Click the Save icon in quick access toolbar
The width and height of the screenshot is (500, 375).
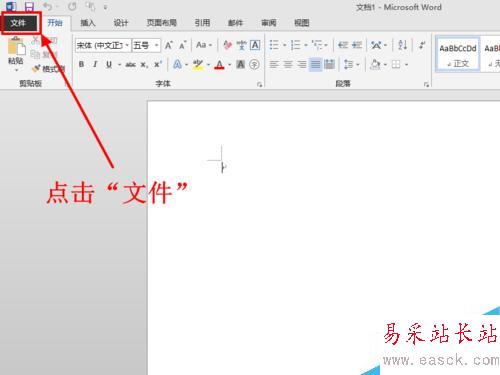tap(29, 6)
